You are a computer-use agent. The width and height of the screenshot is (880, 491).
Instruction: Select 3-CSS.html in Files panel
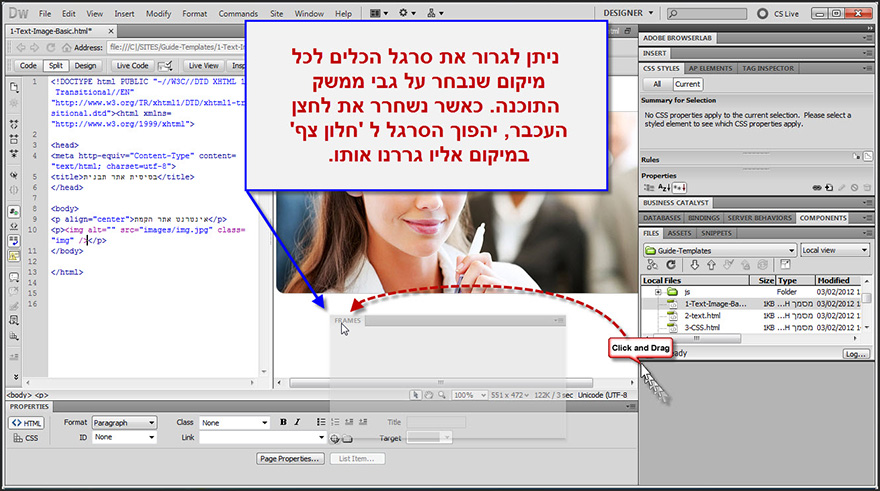click(702, 328)
